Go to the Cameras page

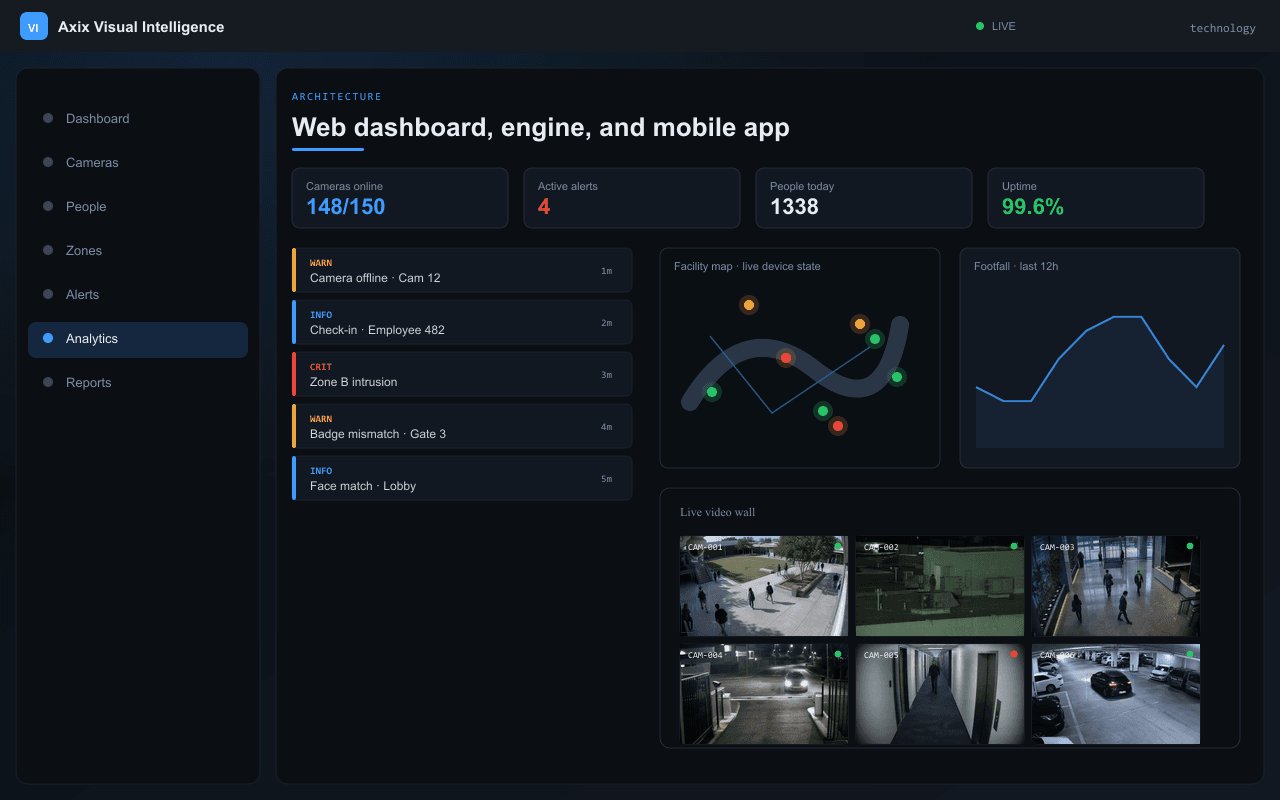point(138,162)
